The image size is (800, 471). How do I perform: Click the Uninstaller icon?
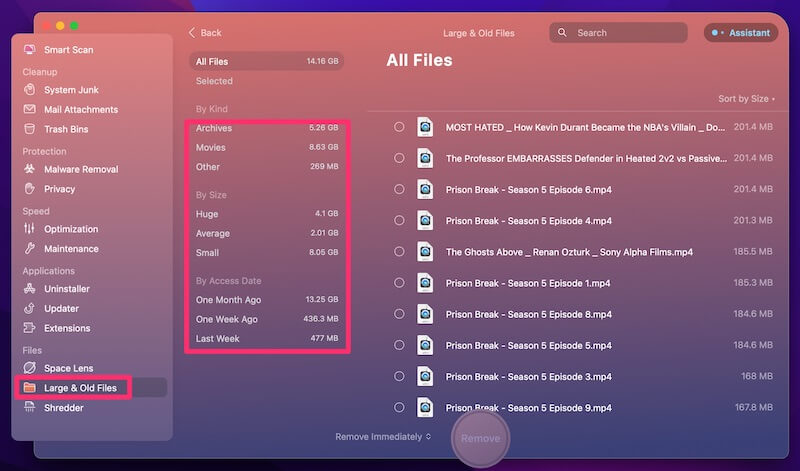30,288
